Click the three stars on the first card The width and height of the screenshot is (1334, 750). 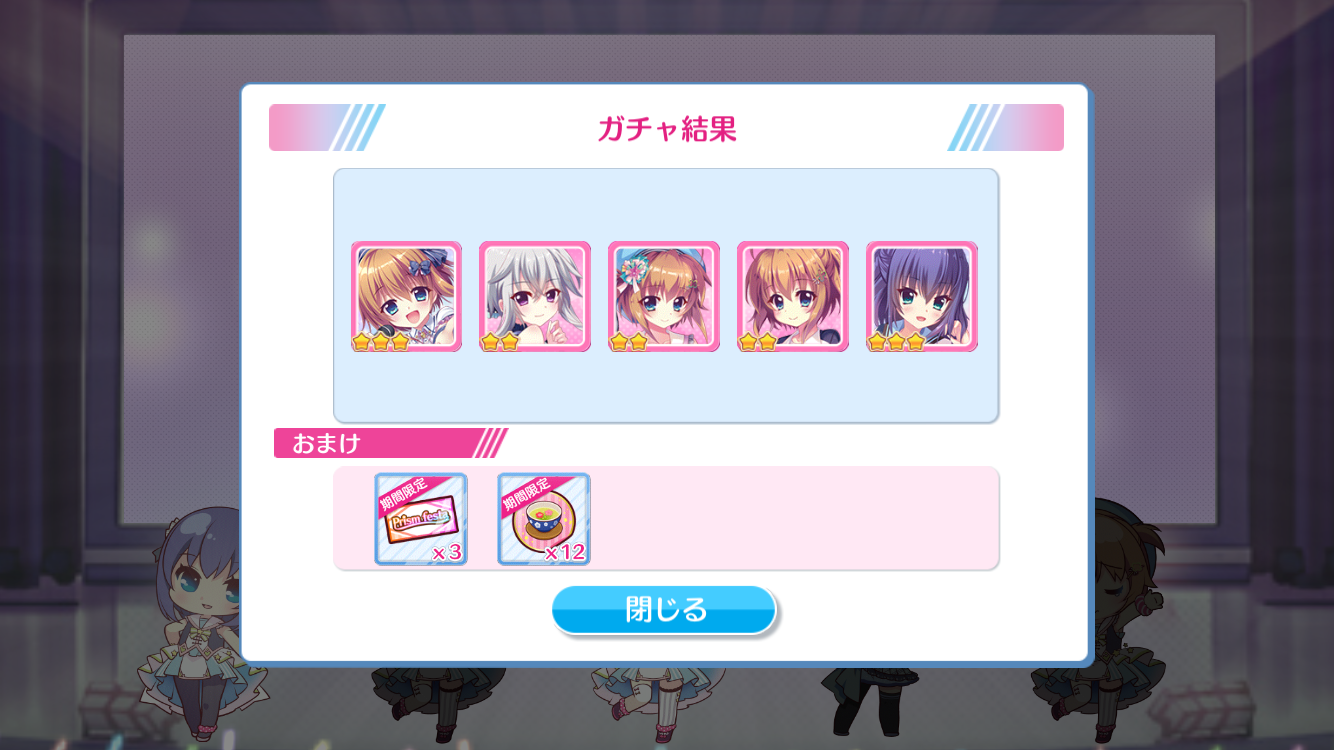click(381, 342)
